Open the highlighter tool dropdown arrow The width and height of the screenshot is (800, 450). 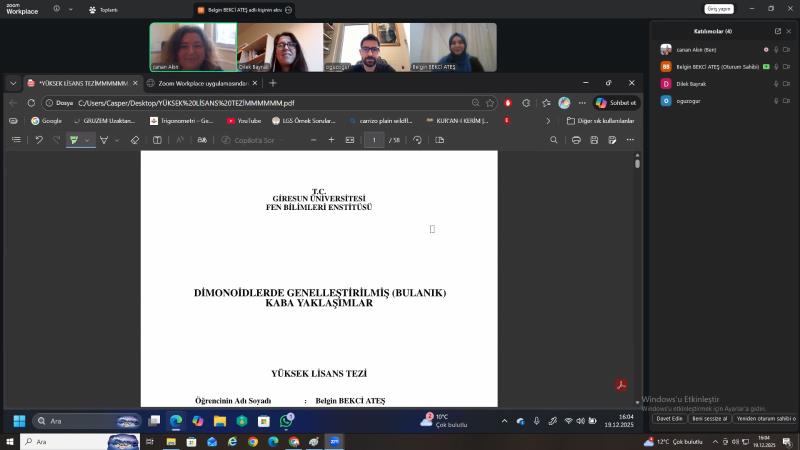[87, 140]
